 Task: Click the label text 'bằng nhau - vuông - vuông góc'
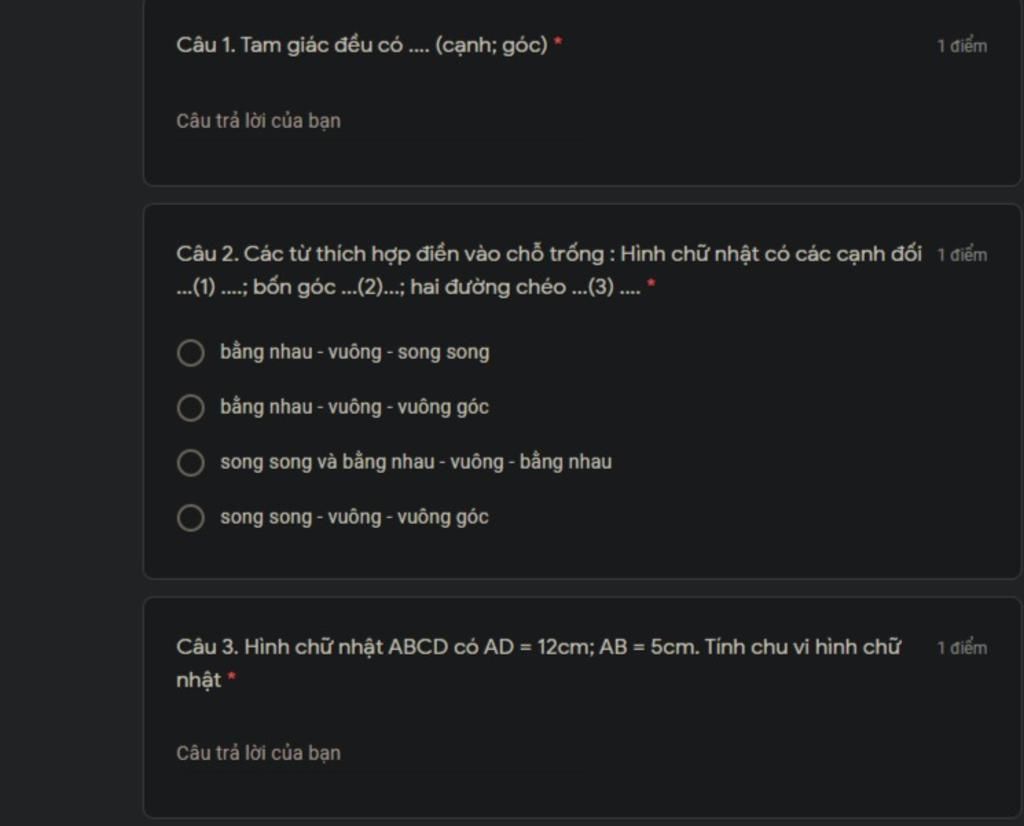[x=355, y=407]
